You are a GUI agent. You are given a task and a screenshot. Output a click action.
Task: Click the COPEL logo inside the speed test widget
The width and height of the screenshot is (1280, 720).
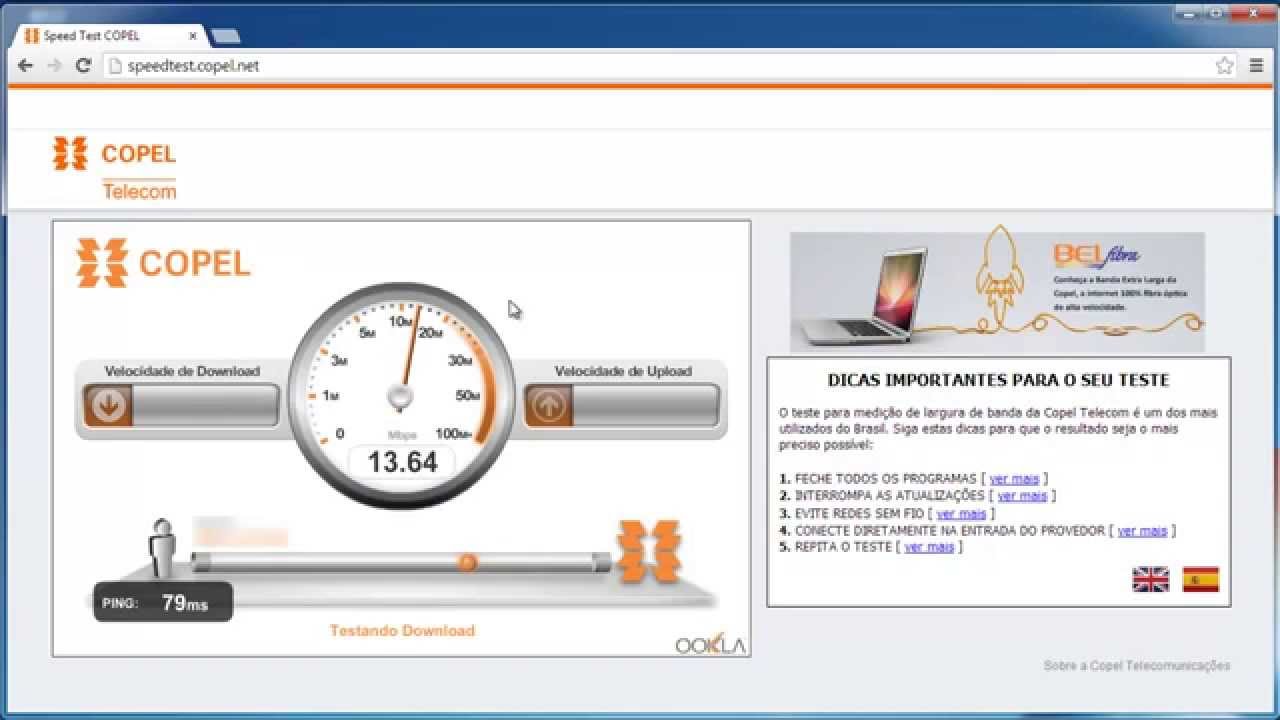pyautogui.click(x=163, y=263)
